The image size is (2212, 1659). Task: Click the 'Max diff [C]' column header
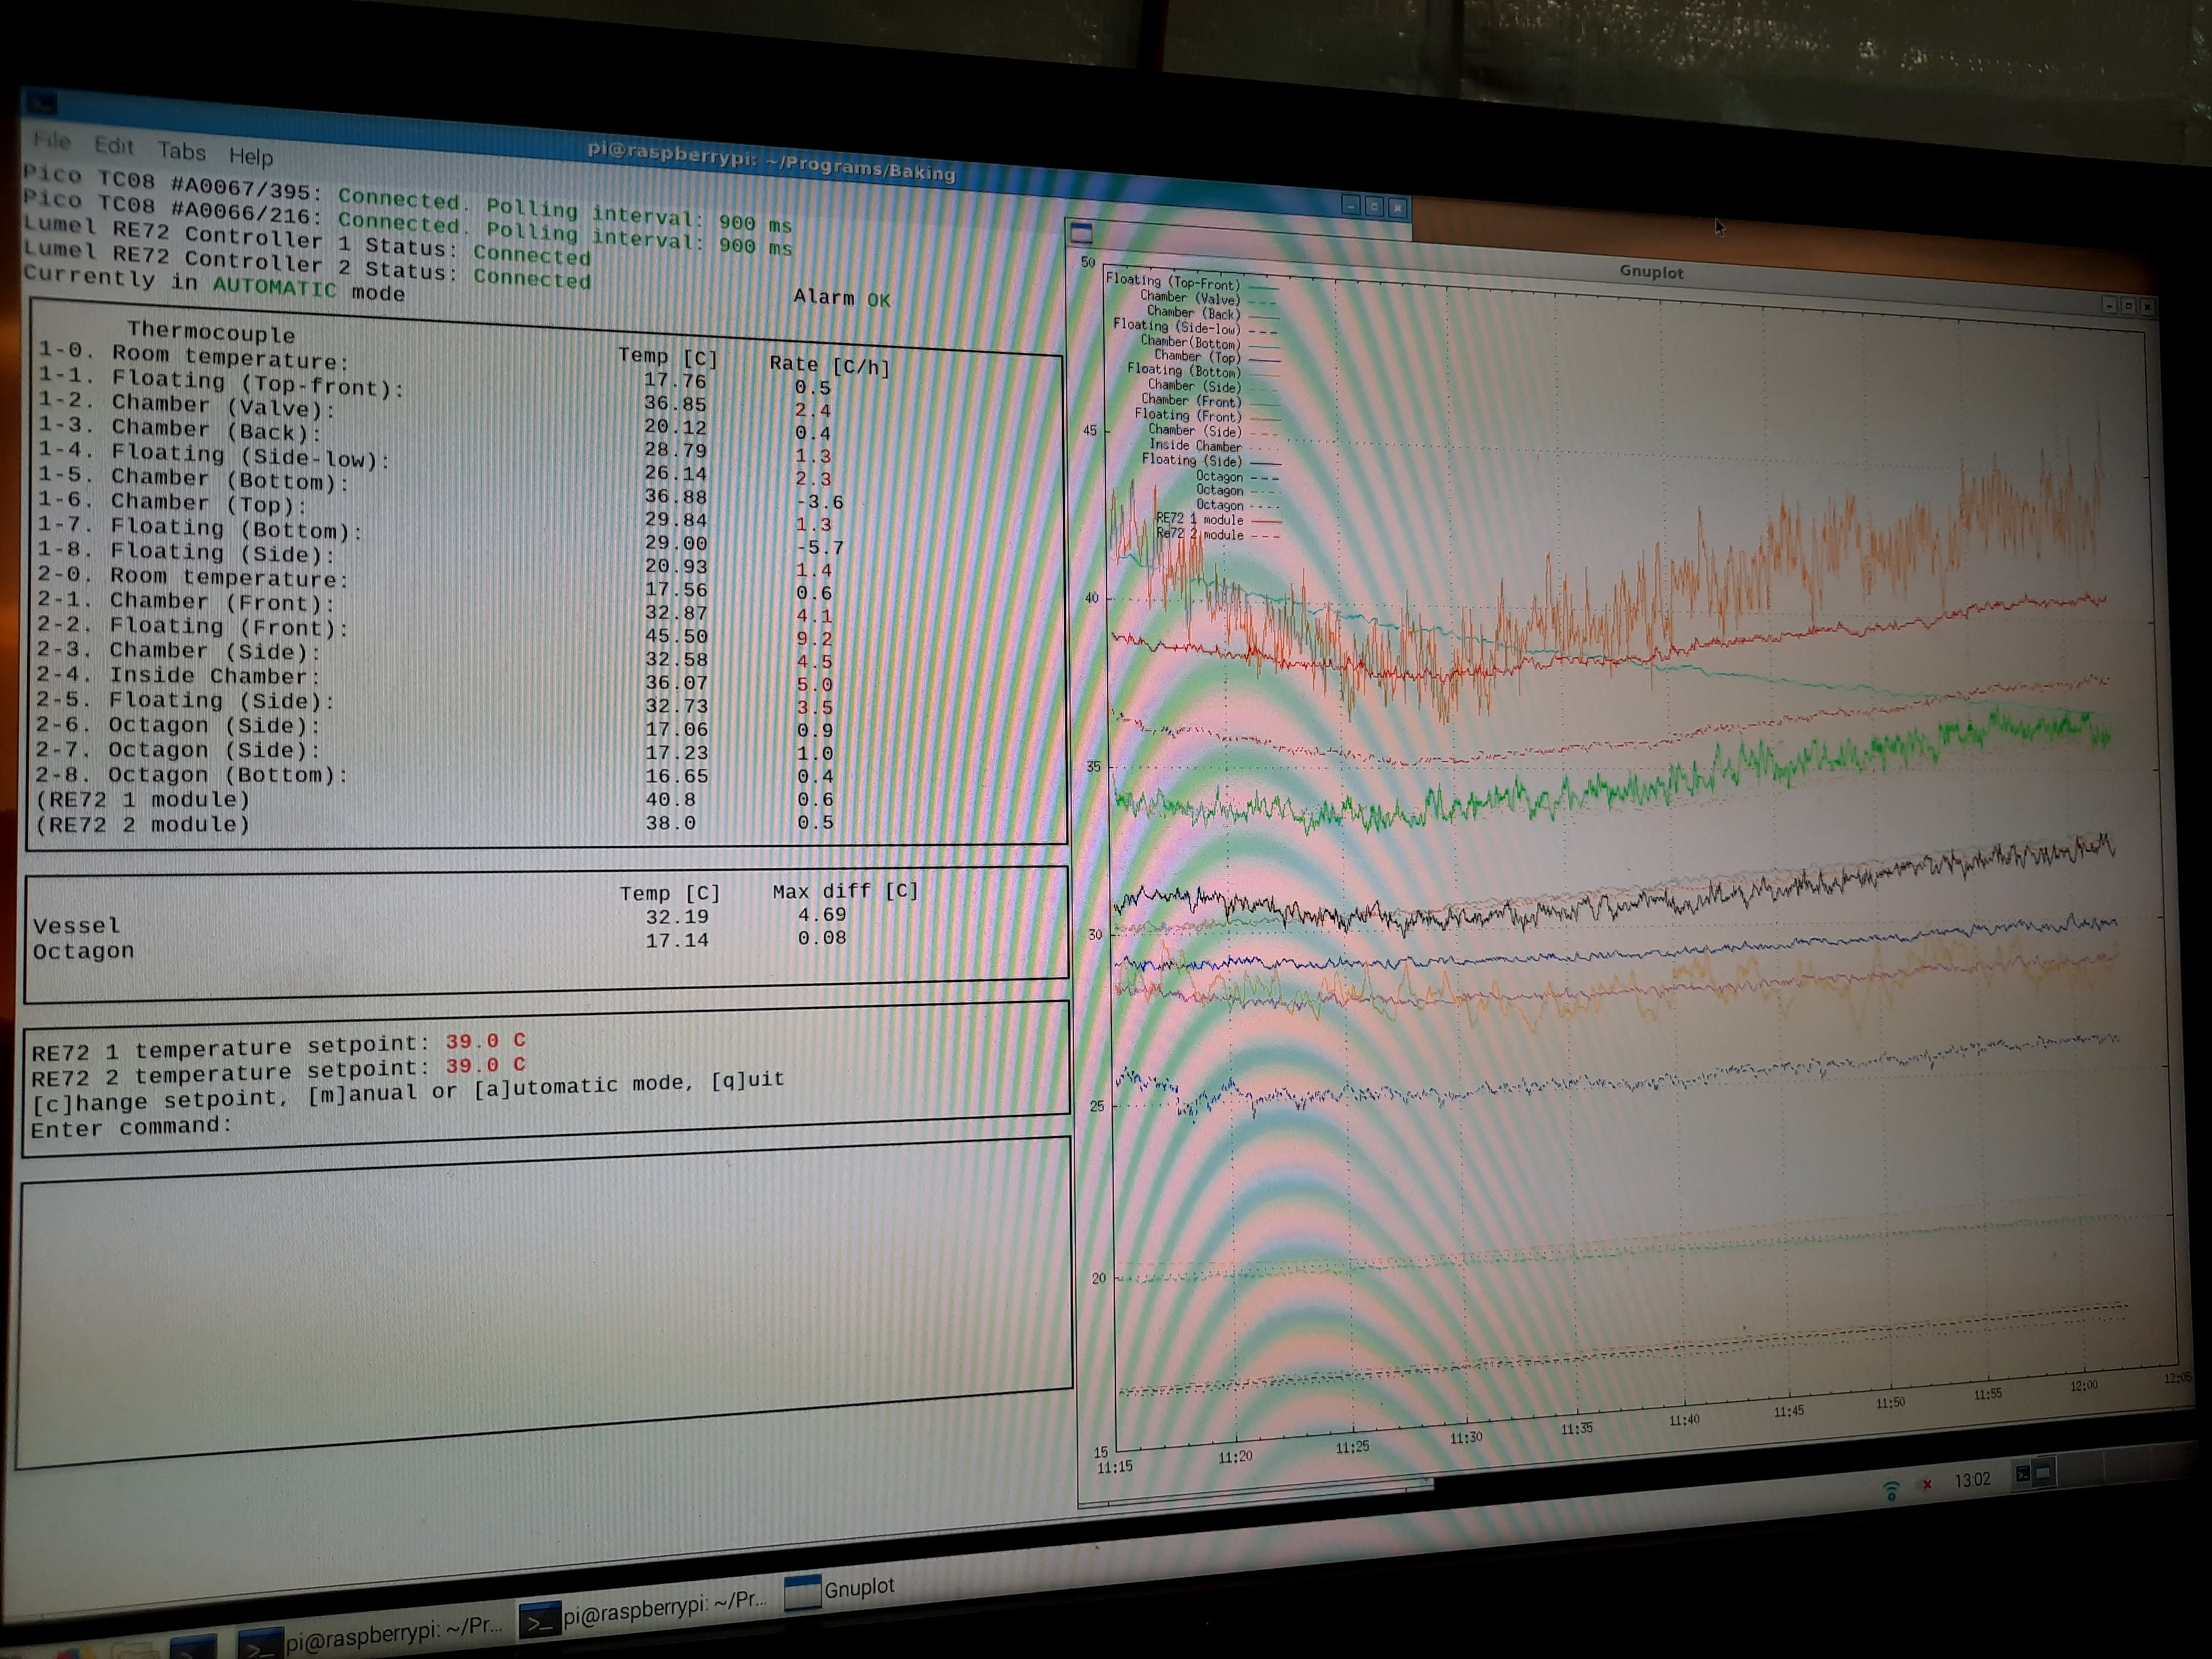coord(845,890)
